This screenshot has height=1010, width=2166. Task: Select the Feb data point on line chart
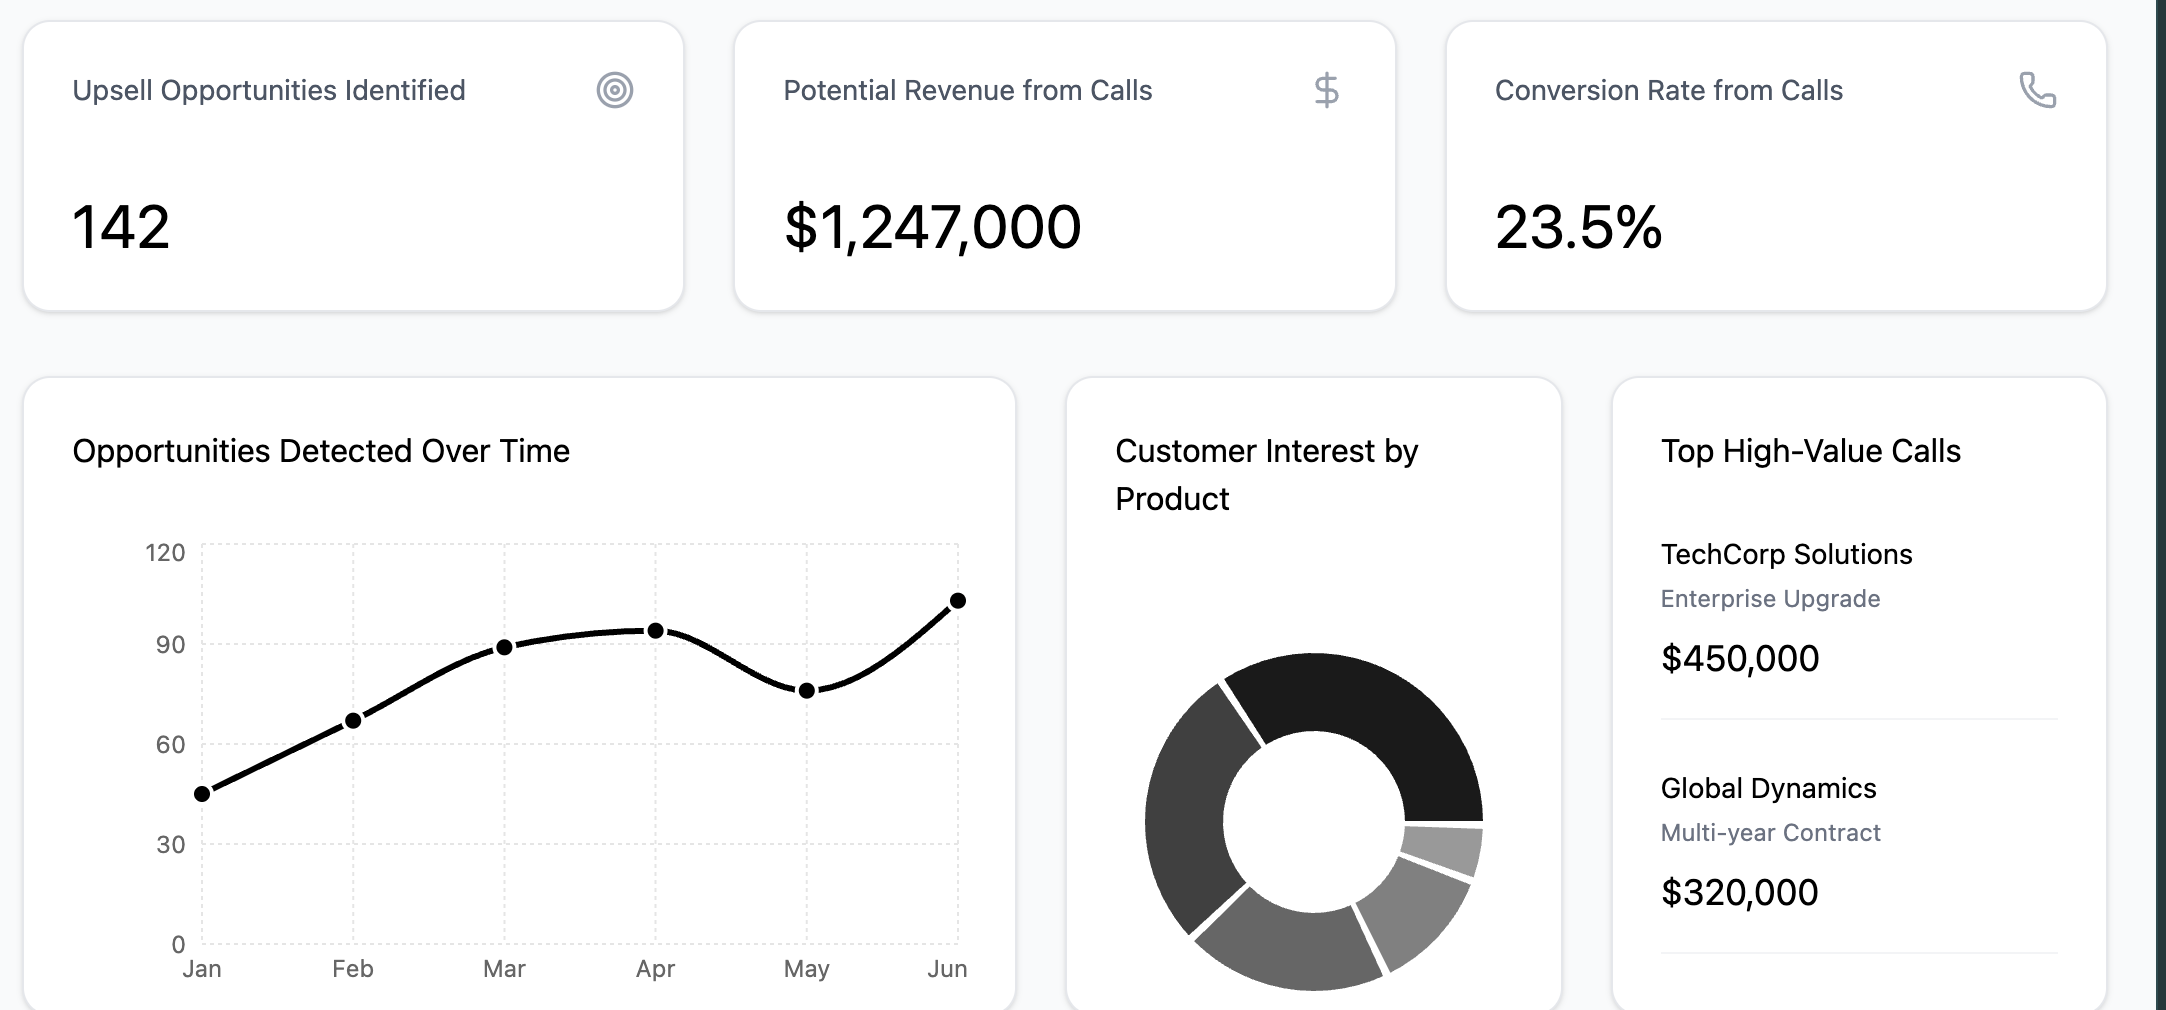353,721
